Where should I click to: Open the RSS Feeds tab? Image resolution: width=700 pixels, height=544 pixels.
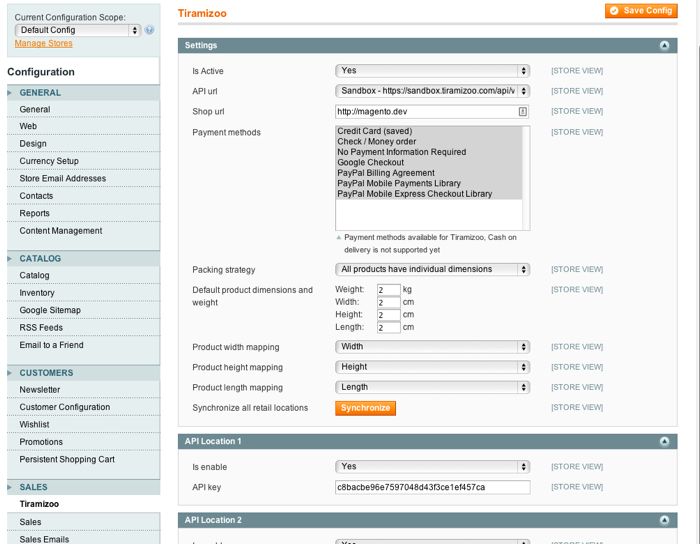[83, 328]
